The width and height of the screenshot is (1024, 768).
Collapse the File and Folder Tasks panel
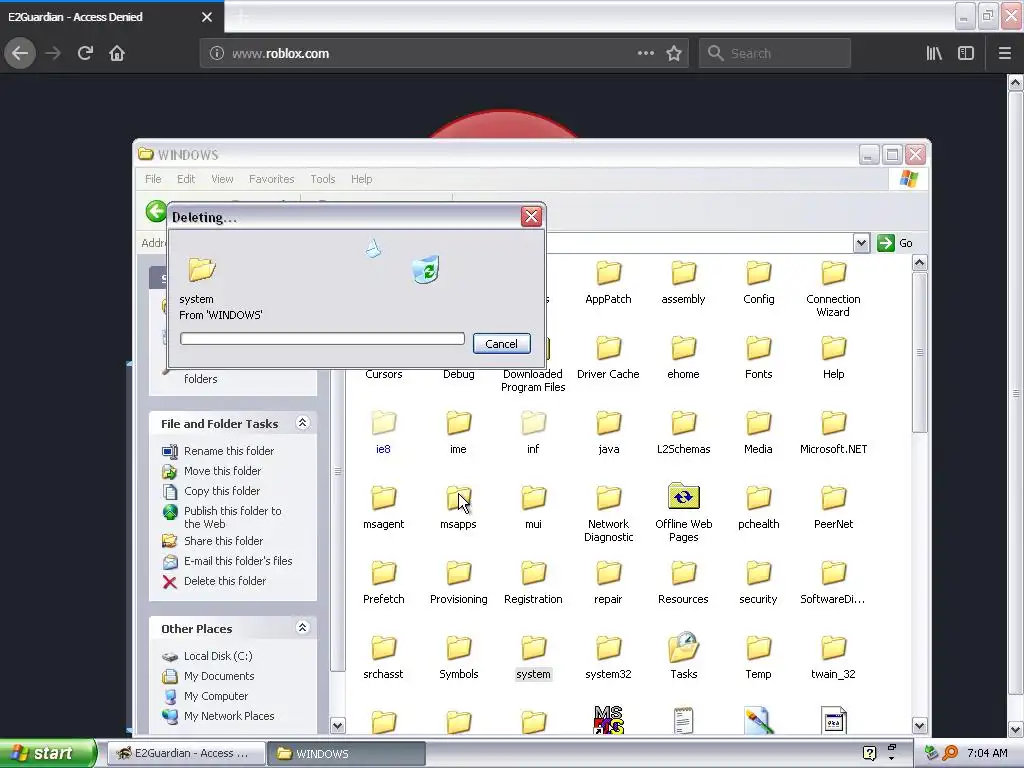302,423
